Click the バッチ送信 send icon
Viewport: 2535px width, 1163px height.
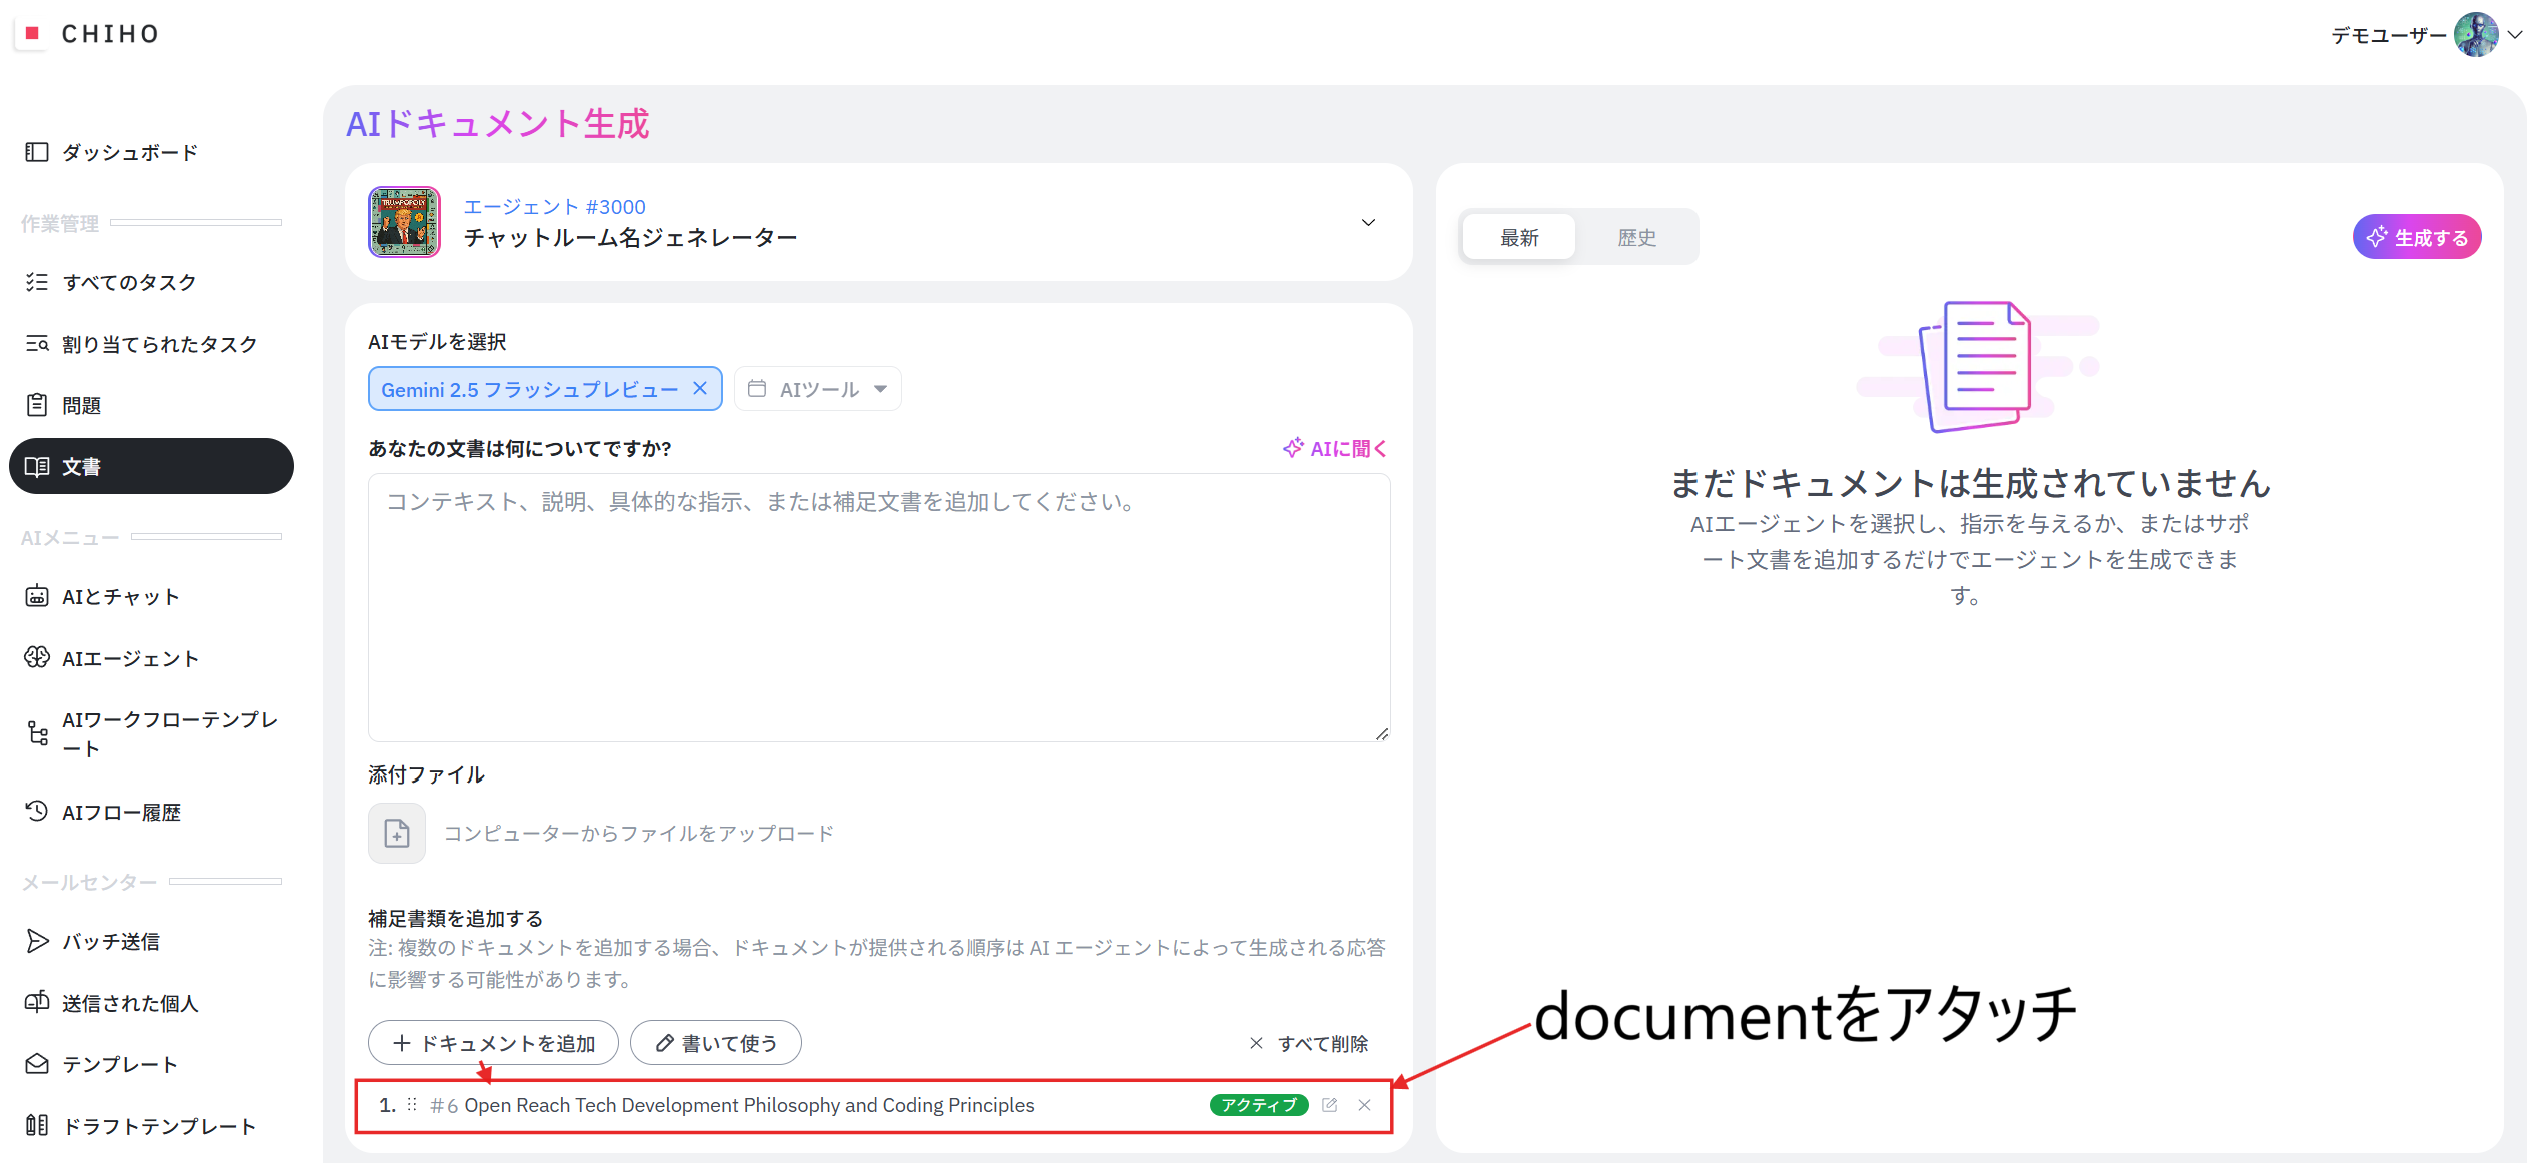[x=37, y=941]
